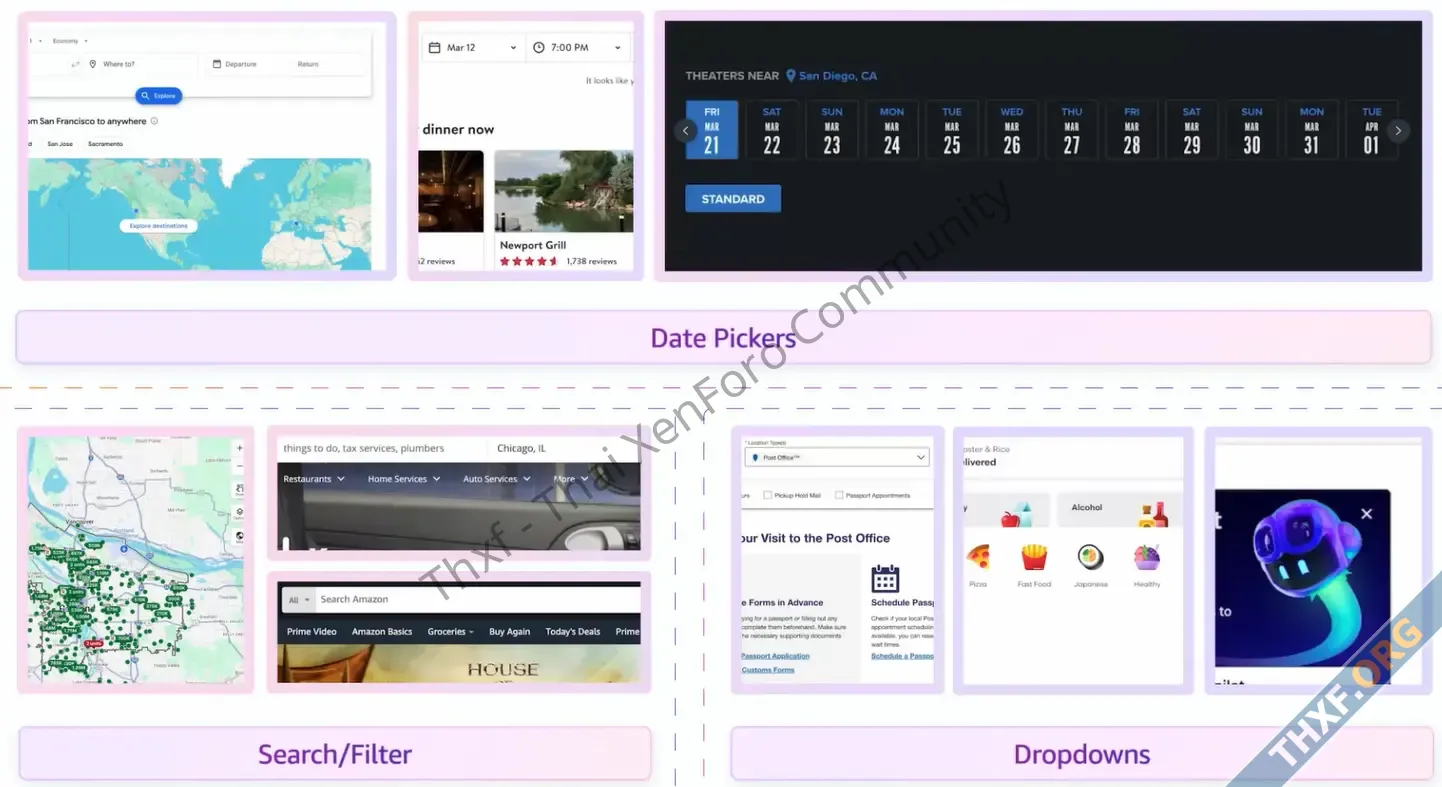Select SUN MAR 23 date tile

pos(832,130)
